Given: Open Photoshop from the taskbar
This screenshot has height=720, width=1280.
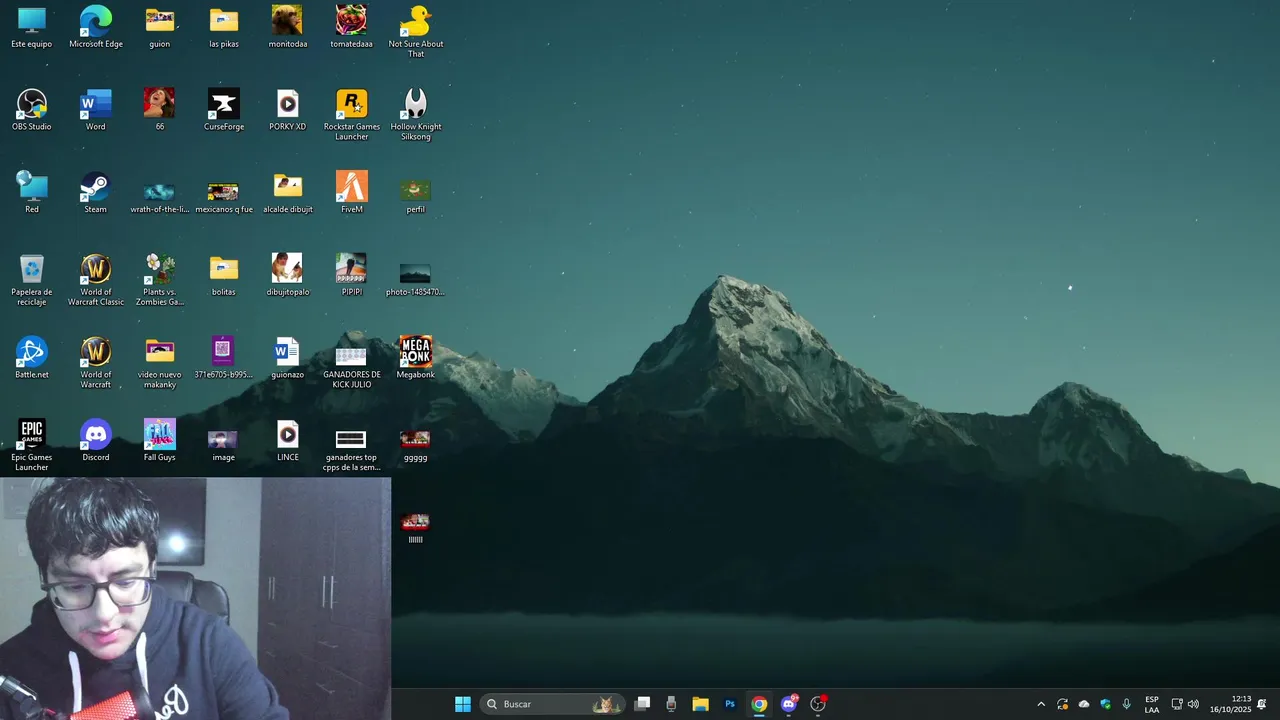Looking at the screenshot, I should [730, 704].
